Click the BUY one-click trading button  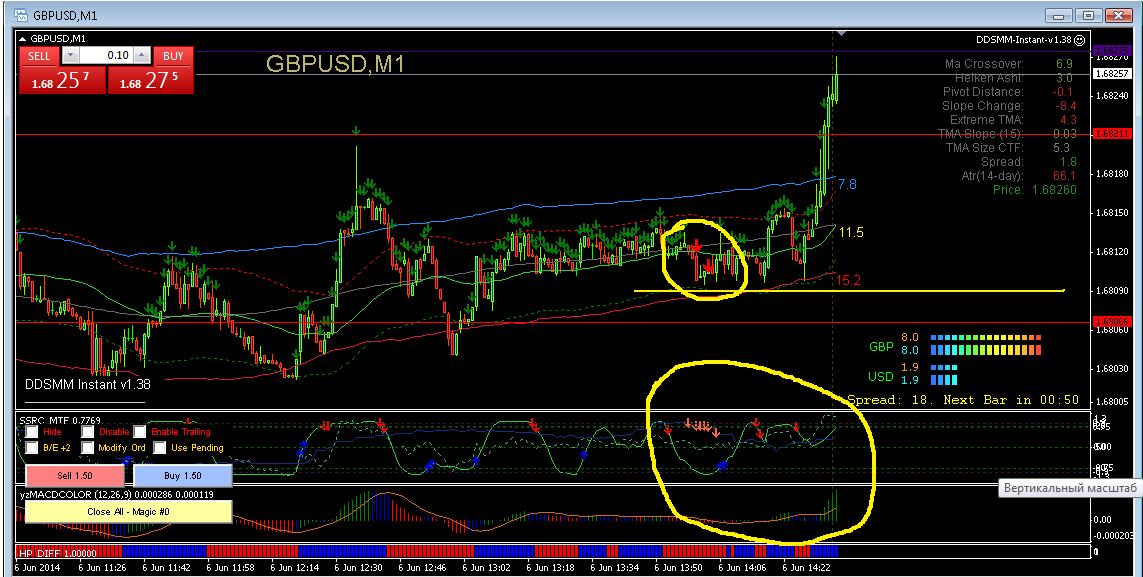click(173, 56)
